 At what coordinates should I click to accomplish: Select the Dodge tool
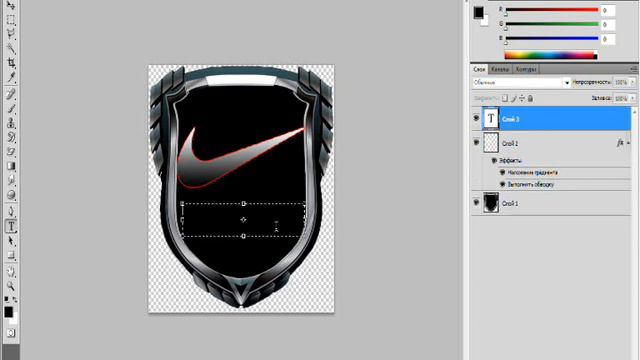[x=11, y=195]
